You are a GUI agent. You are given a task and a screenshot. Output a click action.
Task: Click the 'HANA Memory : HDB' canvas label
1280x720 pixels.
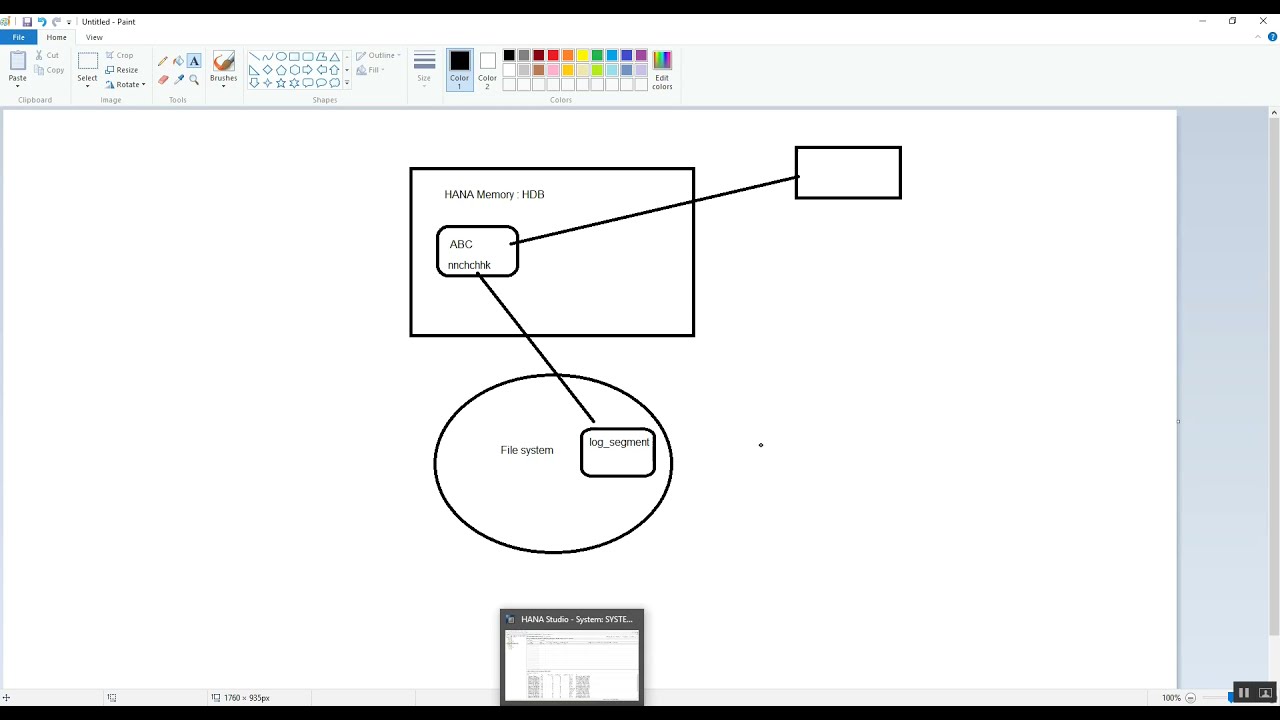click(494, 194)
